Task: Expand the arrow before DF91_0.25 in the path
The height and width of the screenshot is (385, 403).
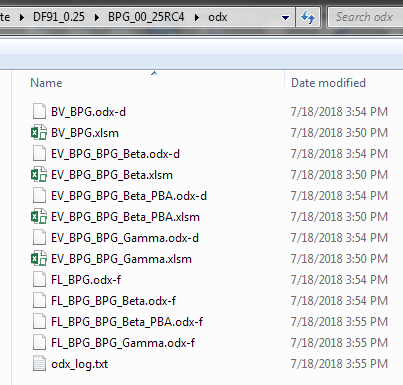Action: 22,17
